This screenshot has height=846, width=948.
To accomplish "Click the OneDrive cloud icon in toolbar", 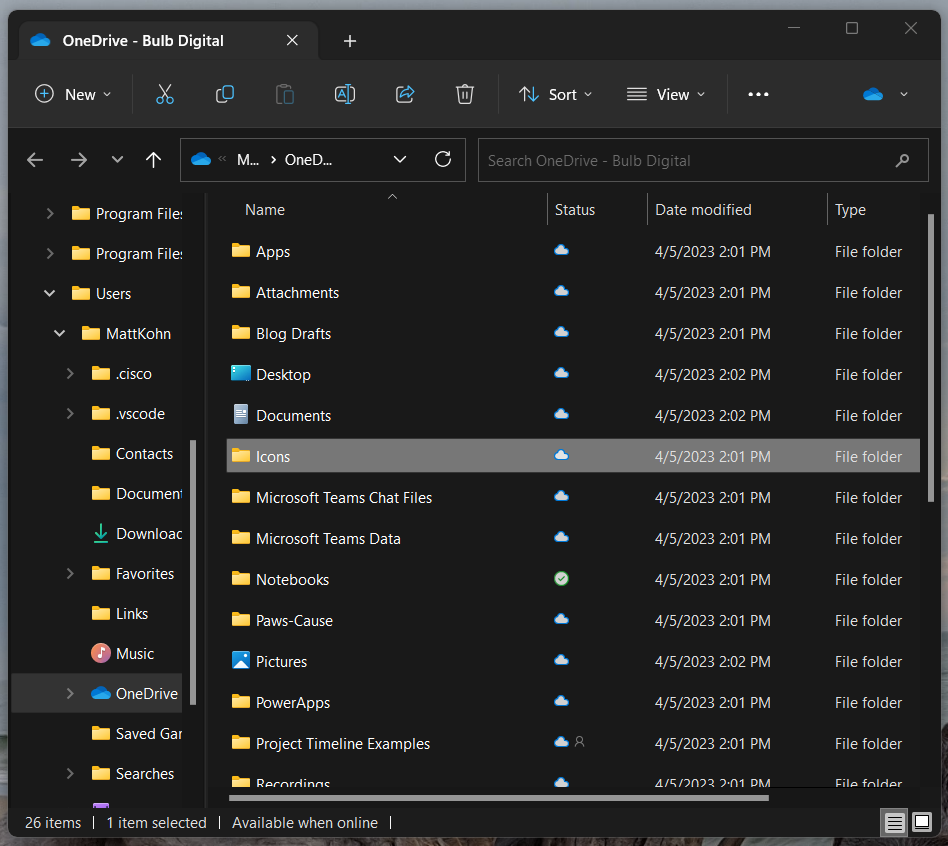I will click(x=872, y=94).
